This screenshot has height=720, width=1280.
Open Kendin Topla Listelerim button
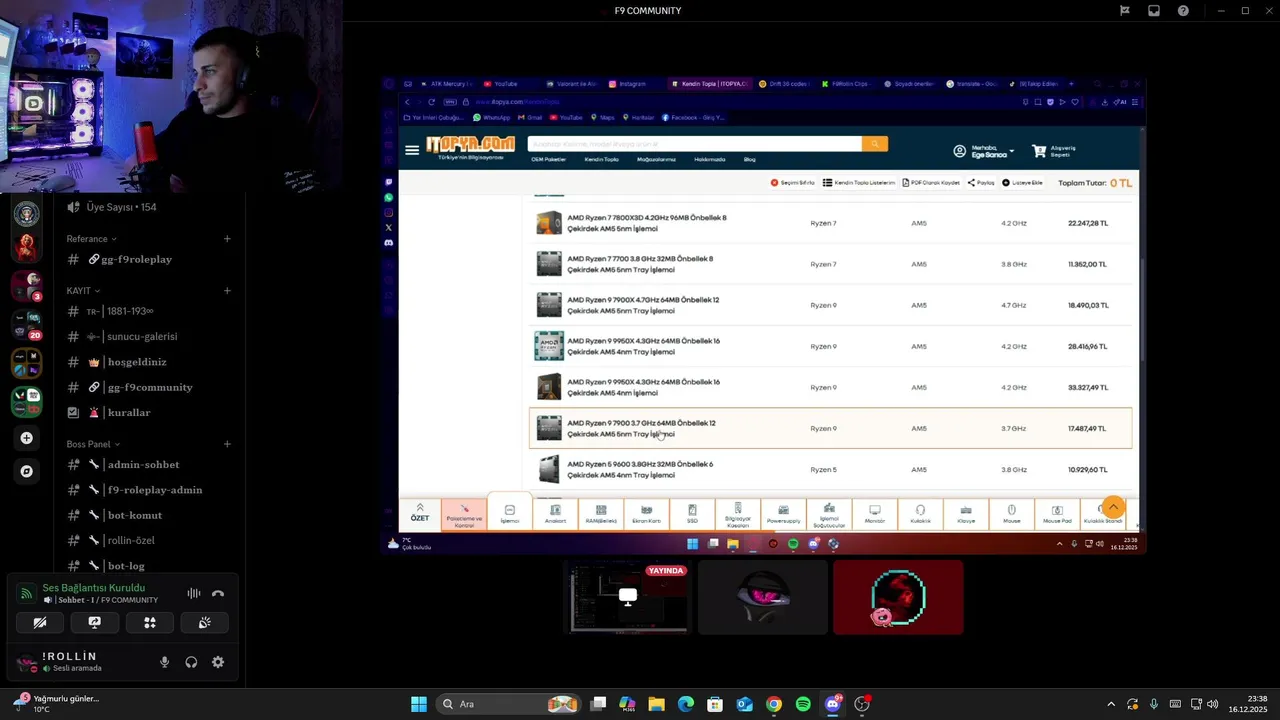pos(860,183)
